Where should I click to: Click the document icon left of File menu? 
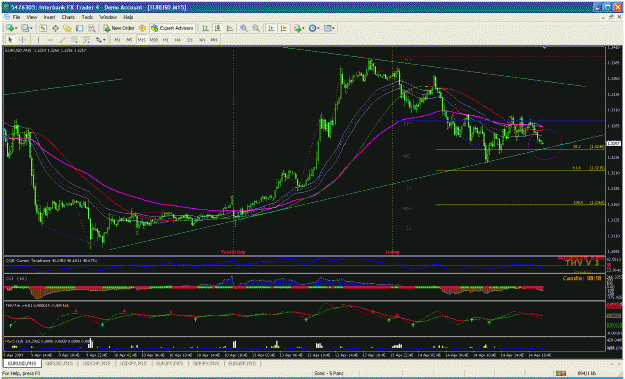(x=6, y=18)
